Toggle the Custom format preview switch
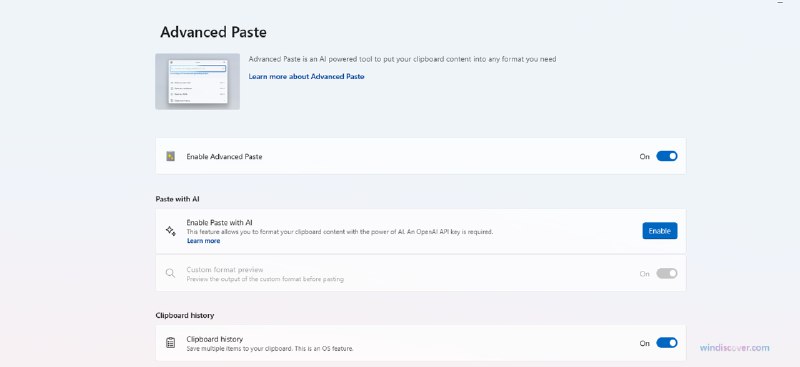The height and width of the screenshot is (367, 800). 666,274
